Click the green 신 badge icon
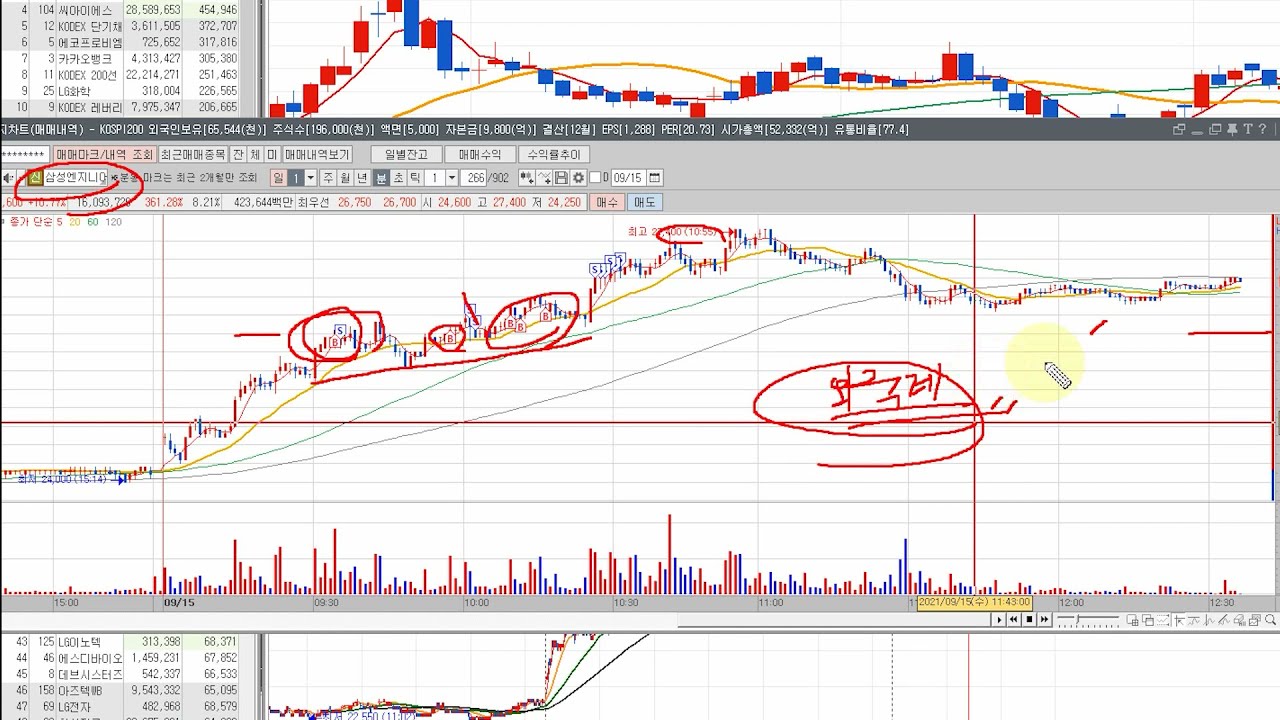 pos(35,177)
